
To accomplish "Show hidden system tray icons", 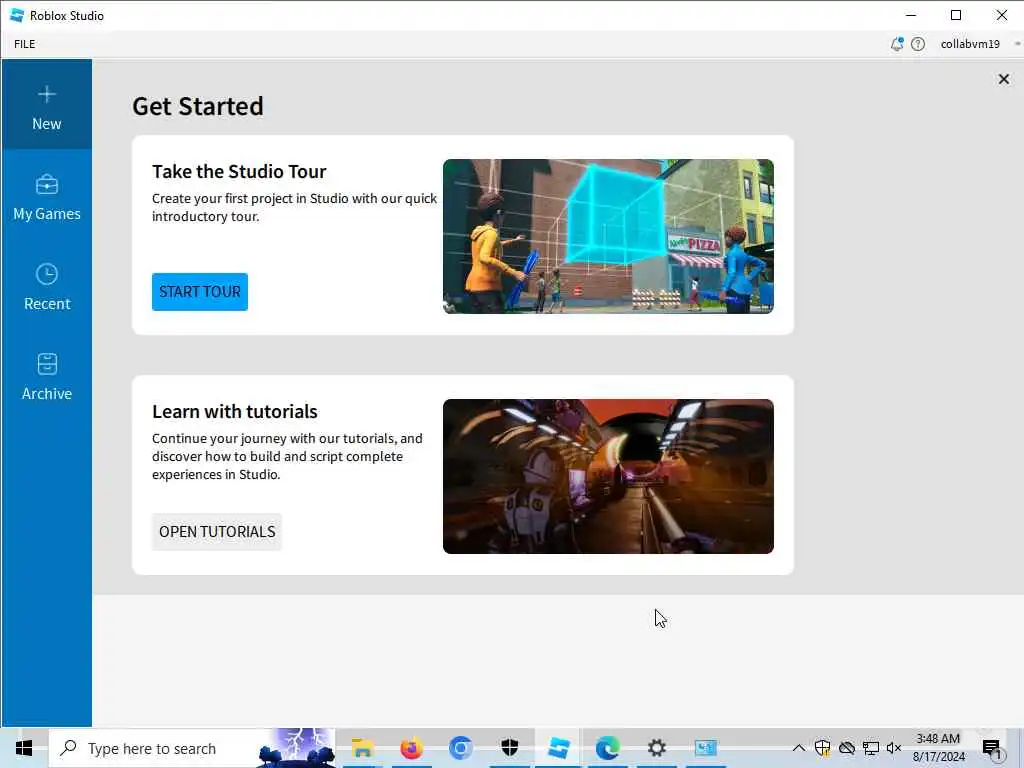I will pos(798,748).
